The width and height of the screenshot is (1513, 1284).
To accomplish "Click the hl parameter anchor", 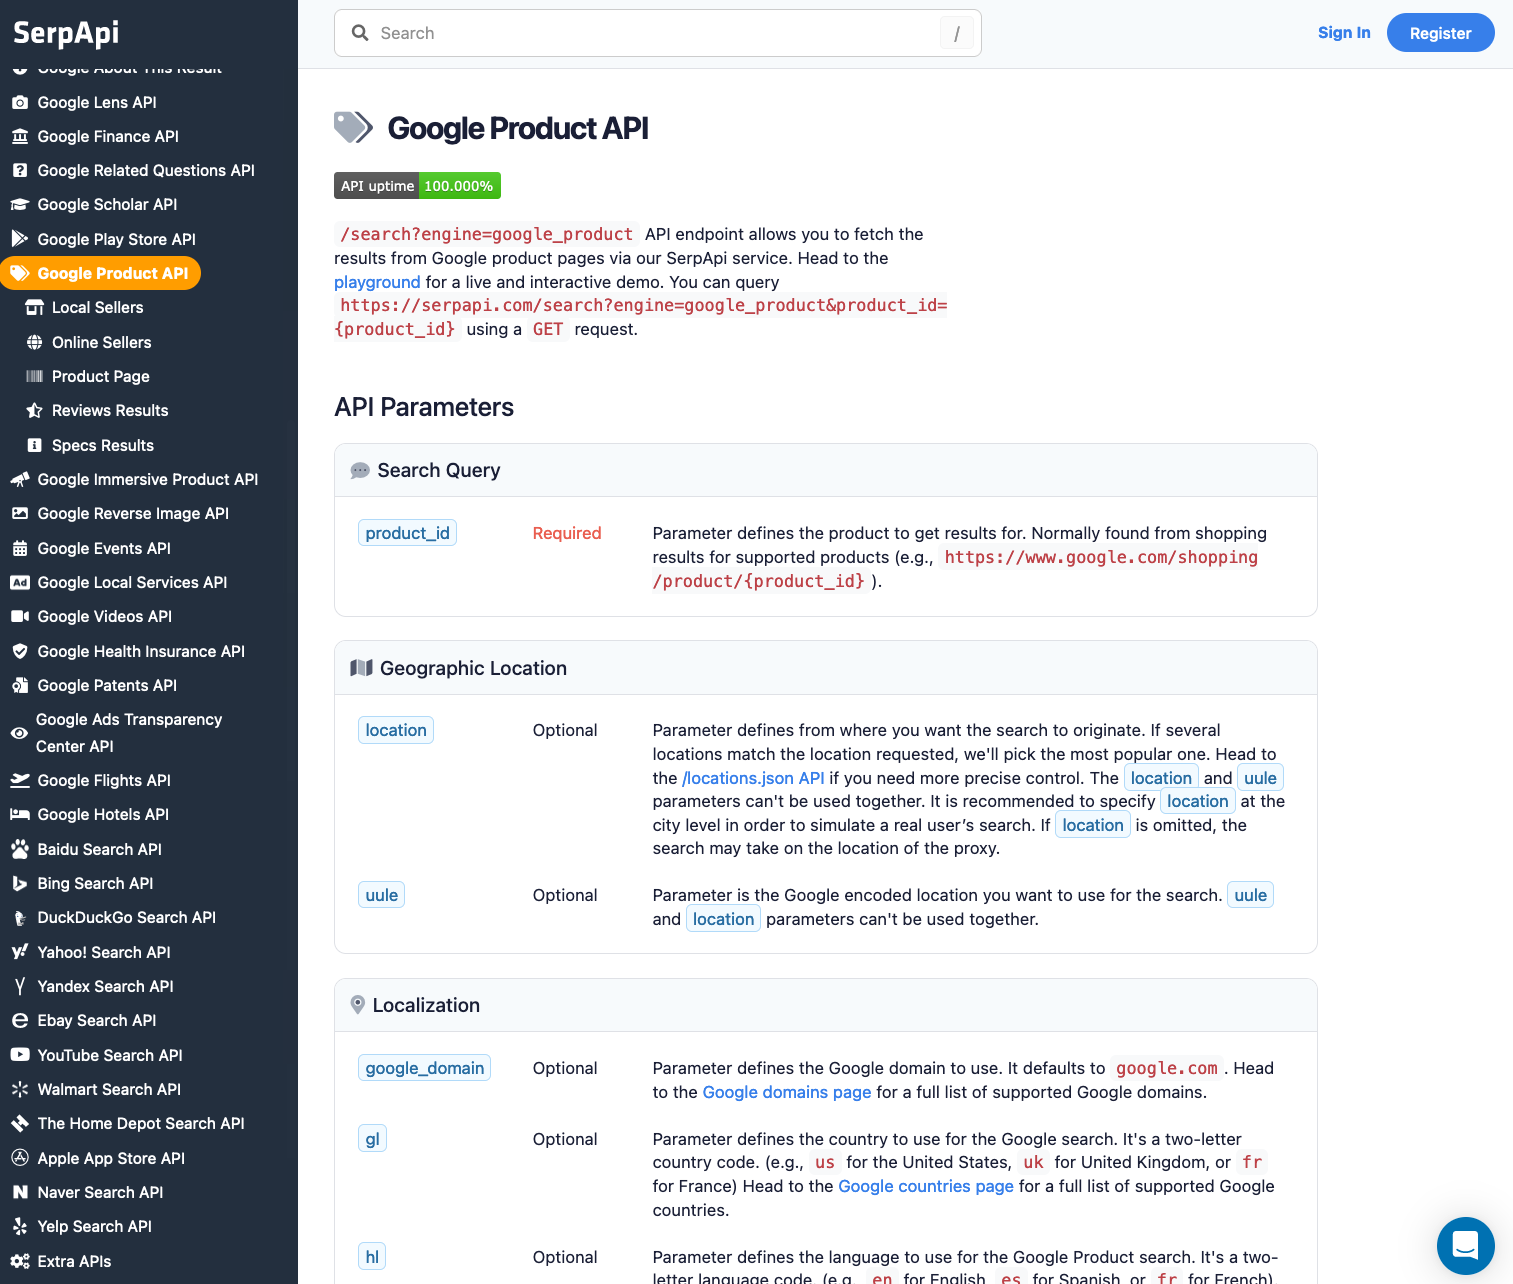I will tap(372, 1257).
